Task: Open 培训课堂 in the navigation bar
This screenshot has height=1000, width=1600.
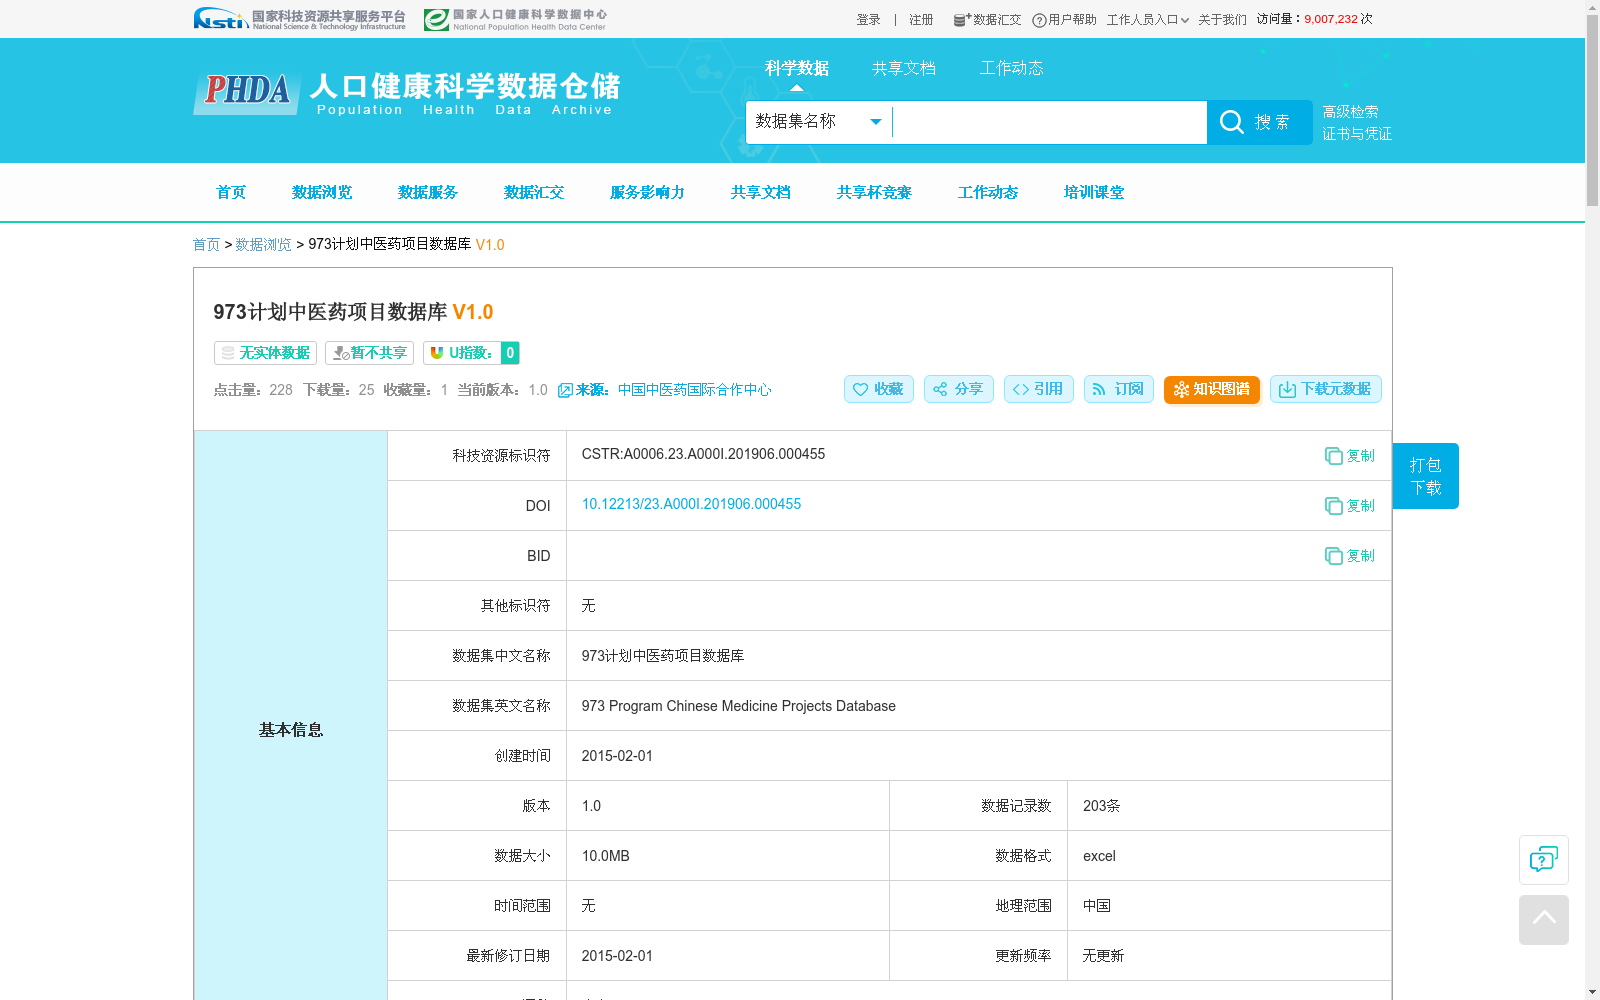Action: pyautogui.click(x=1094, y=192)
